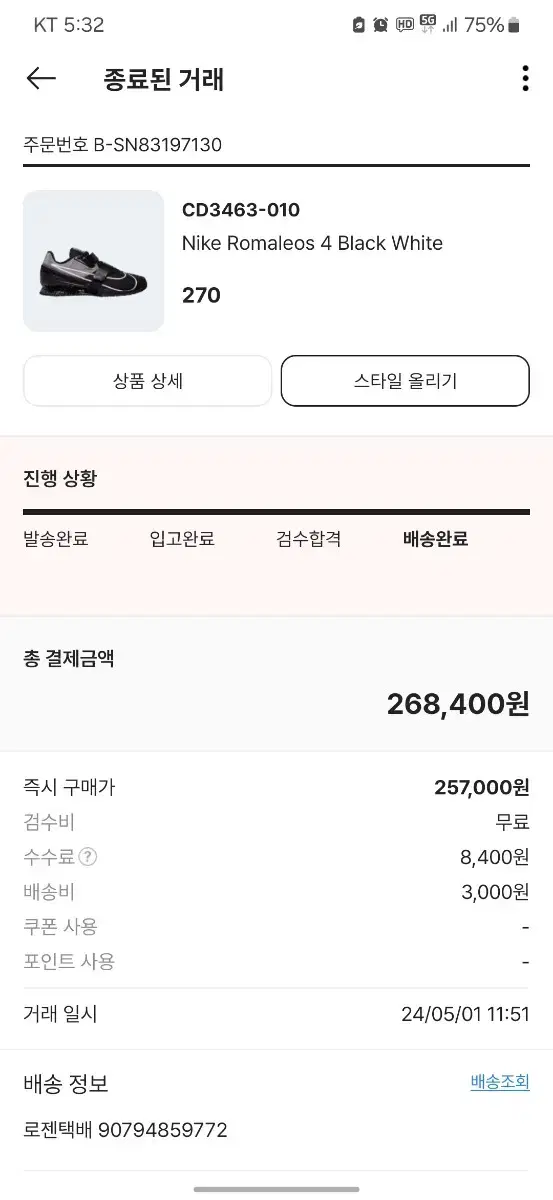
Task: Open the 배송조회 tracking link
Action: pyautogui.click(x=500, y=1082)
